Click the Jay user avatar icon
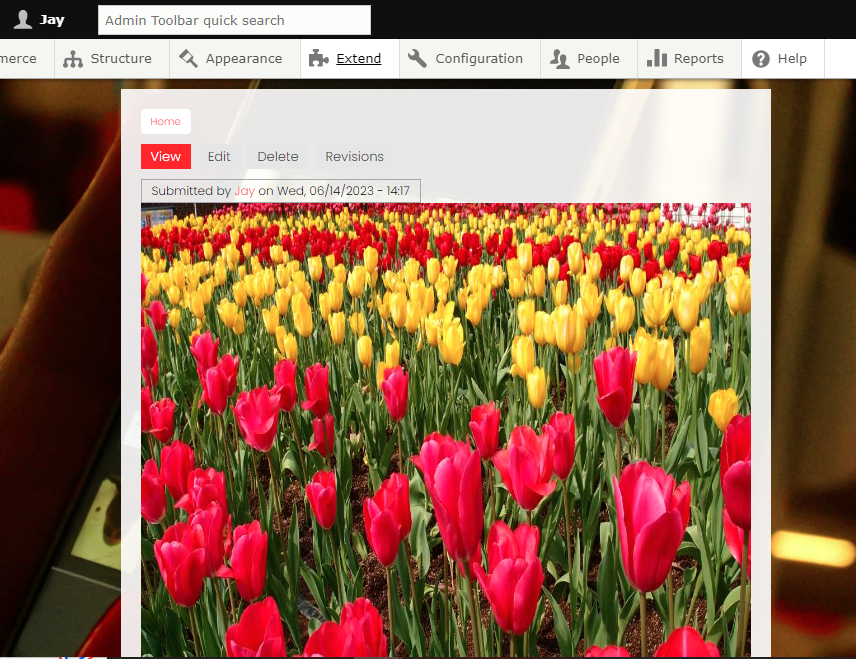This screenshot has height=659, width=856. point(23,20)
